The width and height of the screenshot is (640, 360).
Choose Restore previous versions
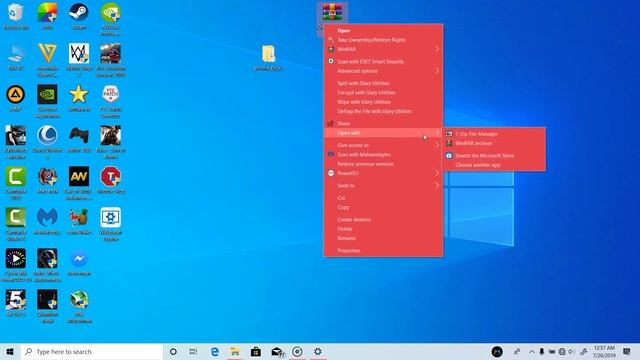(x=383, y=164)
